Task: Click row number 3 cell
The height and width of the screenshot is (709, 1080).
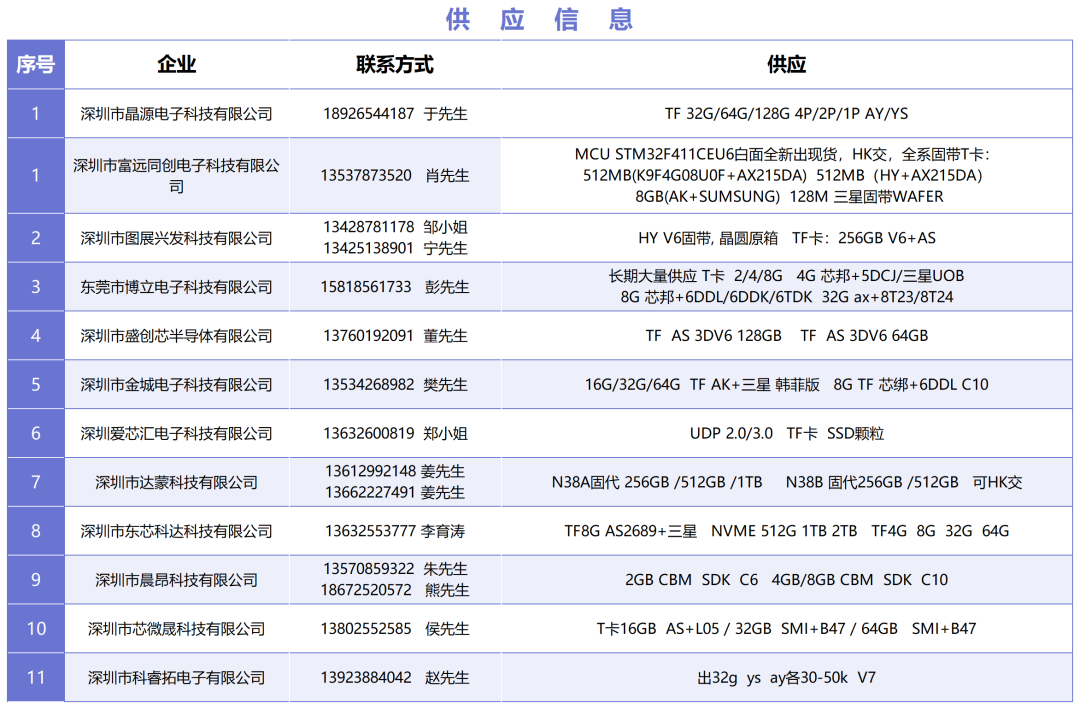Action: point(36,287)
